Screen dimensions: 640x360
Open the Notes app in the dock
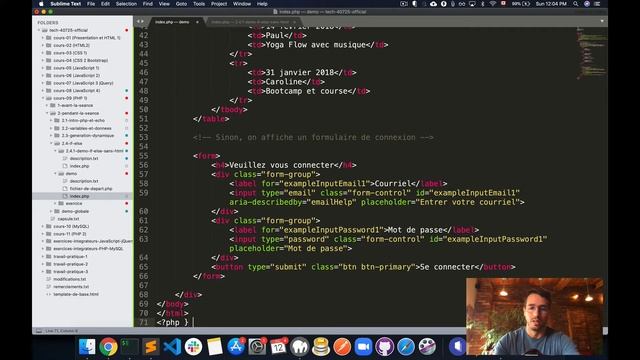pyautogui.click(x=214, y=347)
